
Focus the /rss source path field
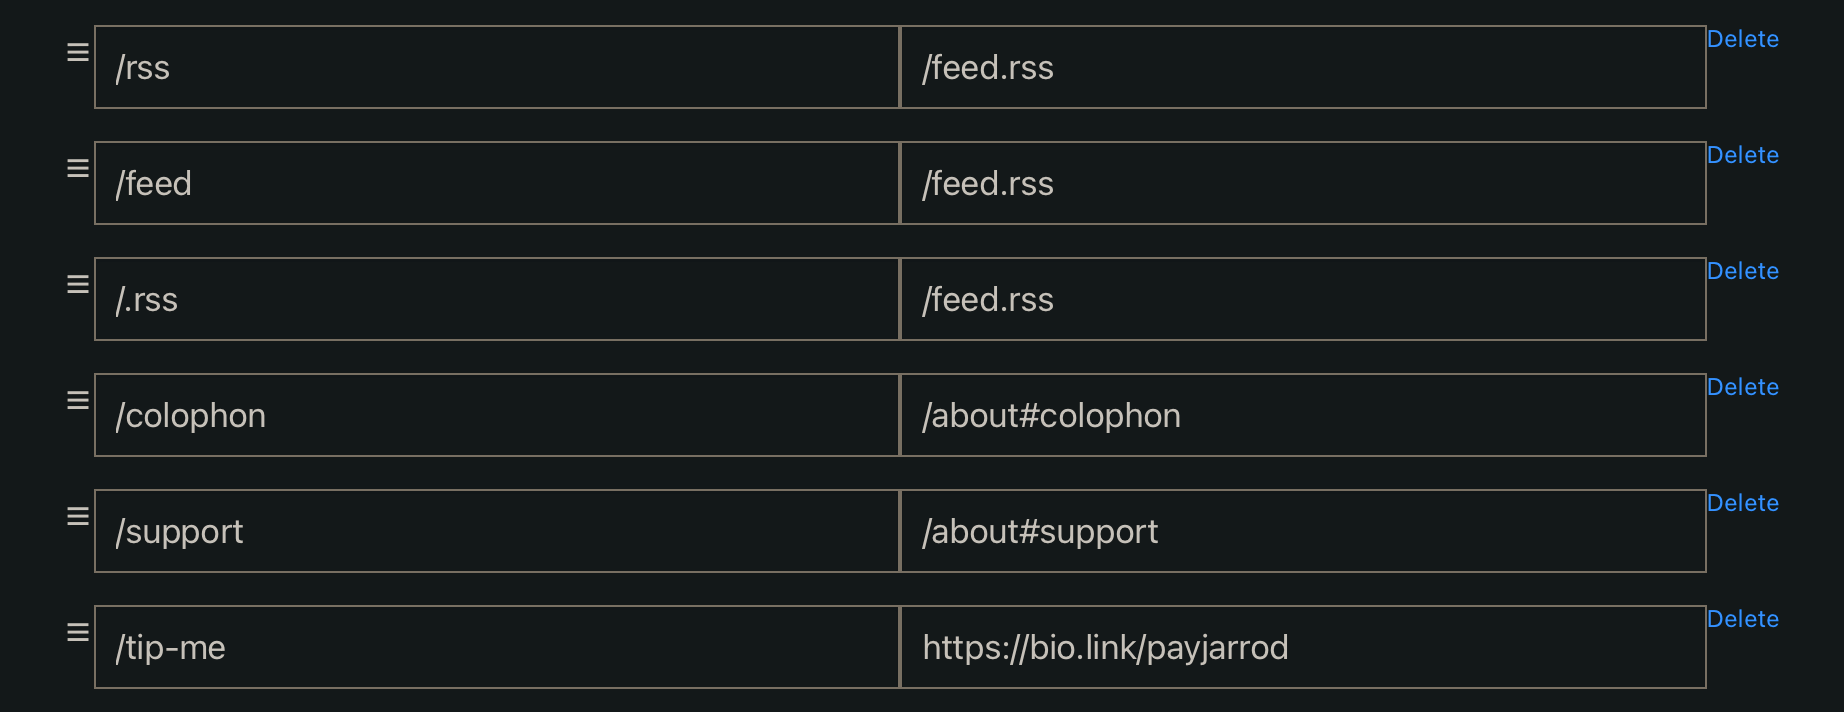[497, 67]
